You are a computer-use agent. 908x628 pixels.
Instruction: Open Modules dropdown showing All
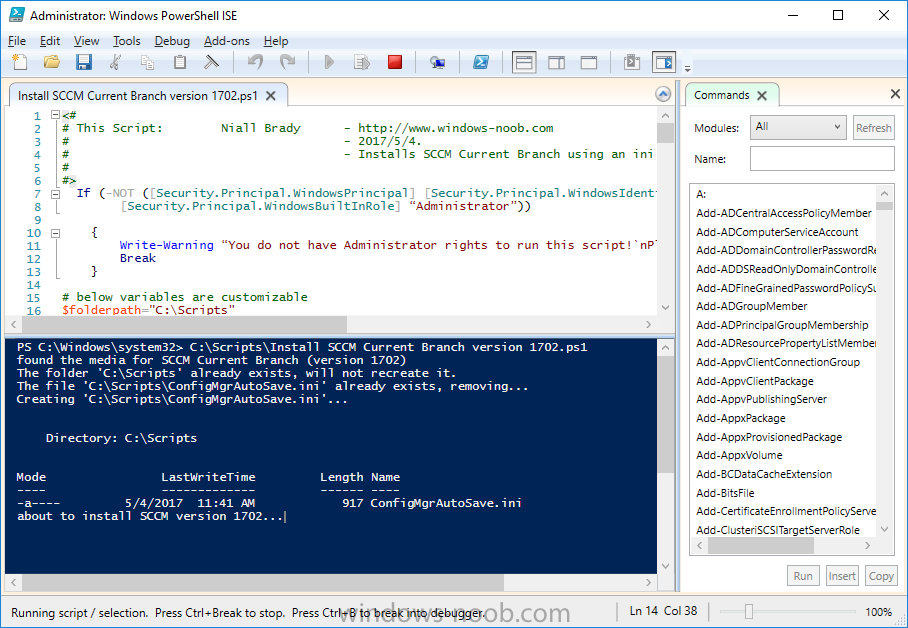point(798,127)
